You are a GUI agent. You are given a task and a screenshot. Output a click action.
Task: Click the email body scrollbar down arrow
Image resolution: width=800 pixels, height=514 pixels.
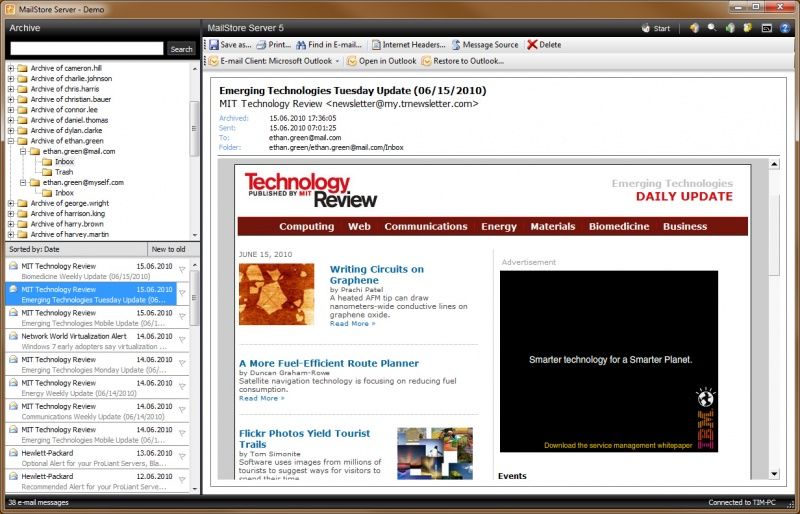774,474
